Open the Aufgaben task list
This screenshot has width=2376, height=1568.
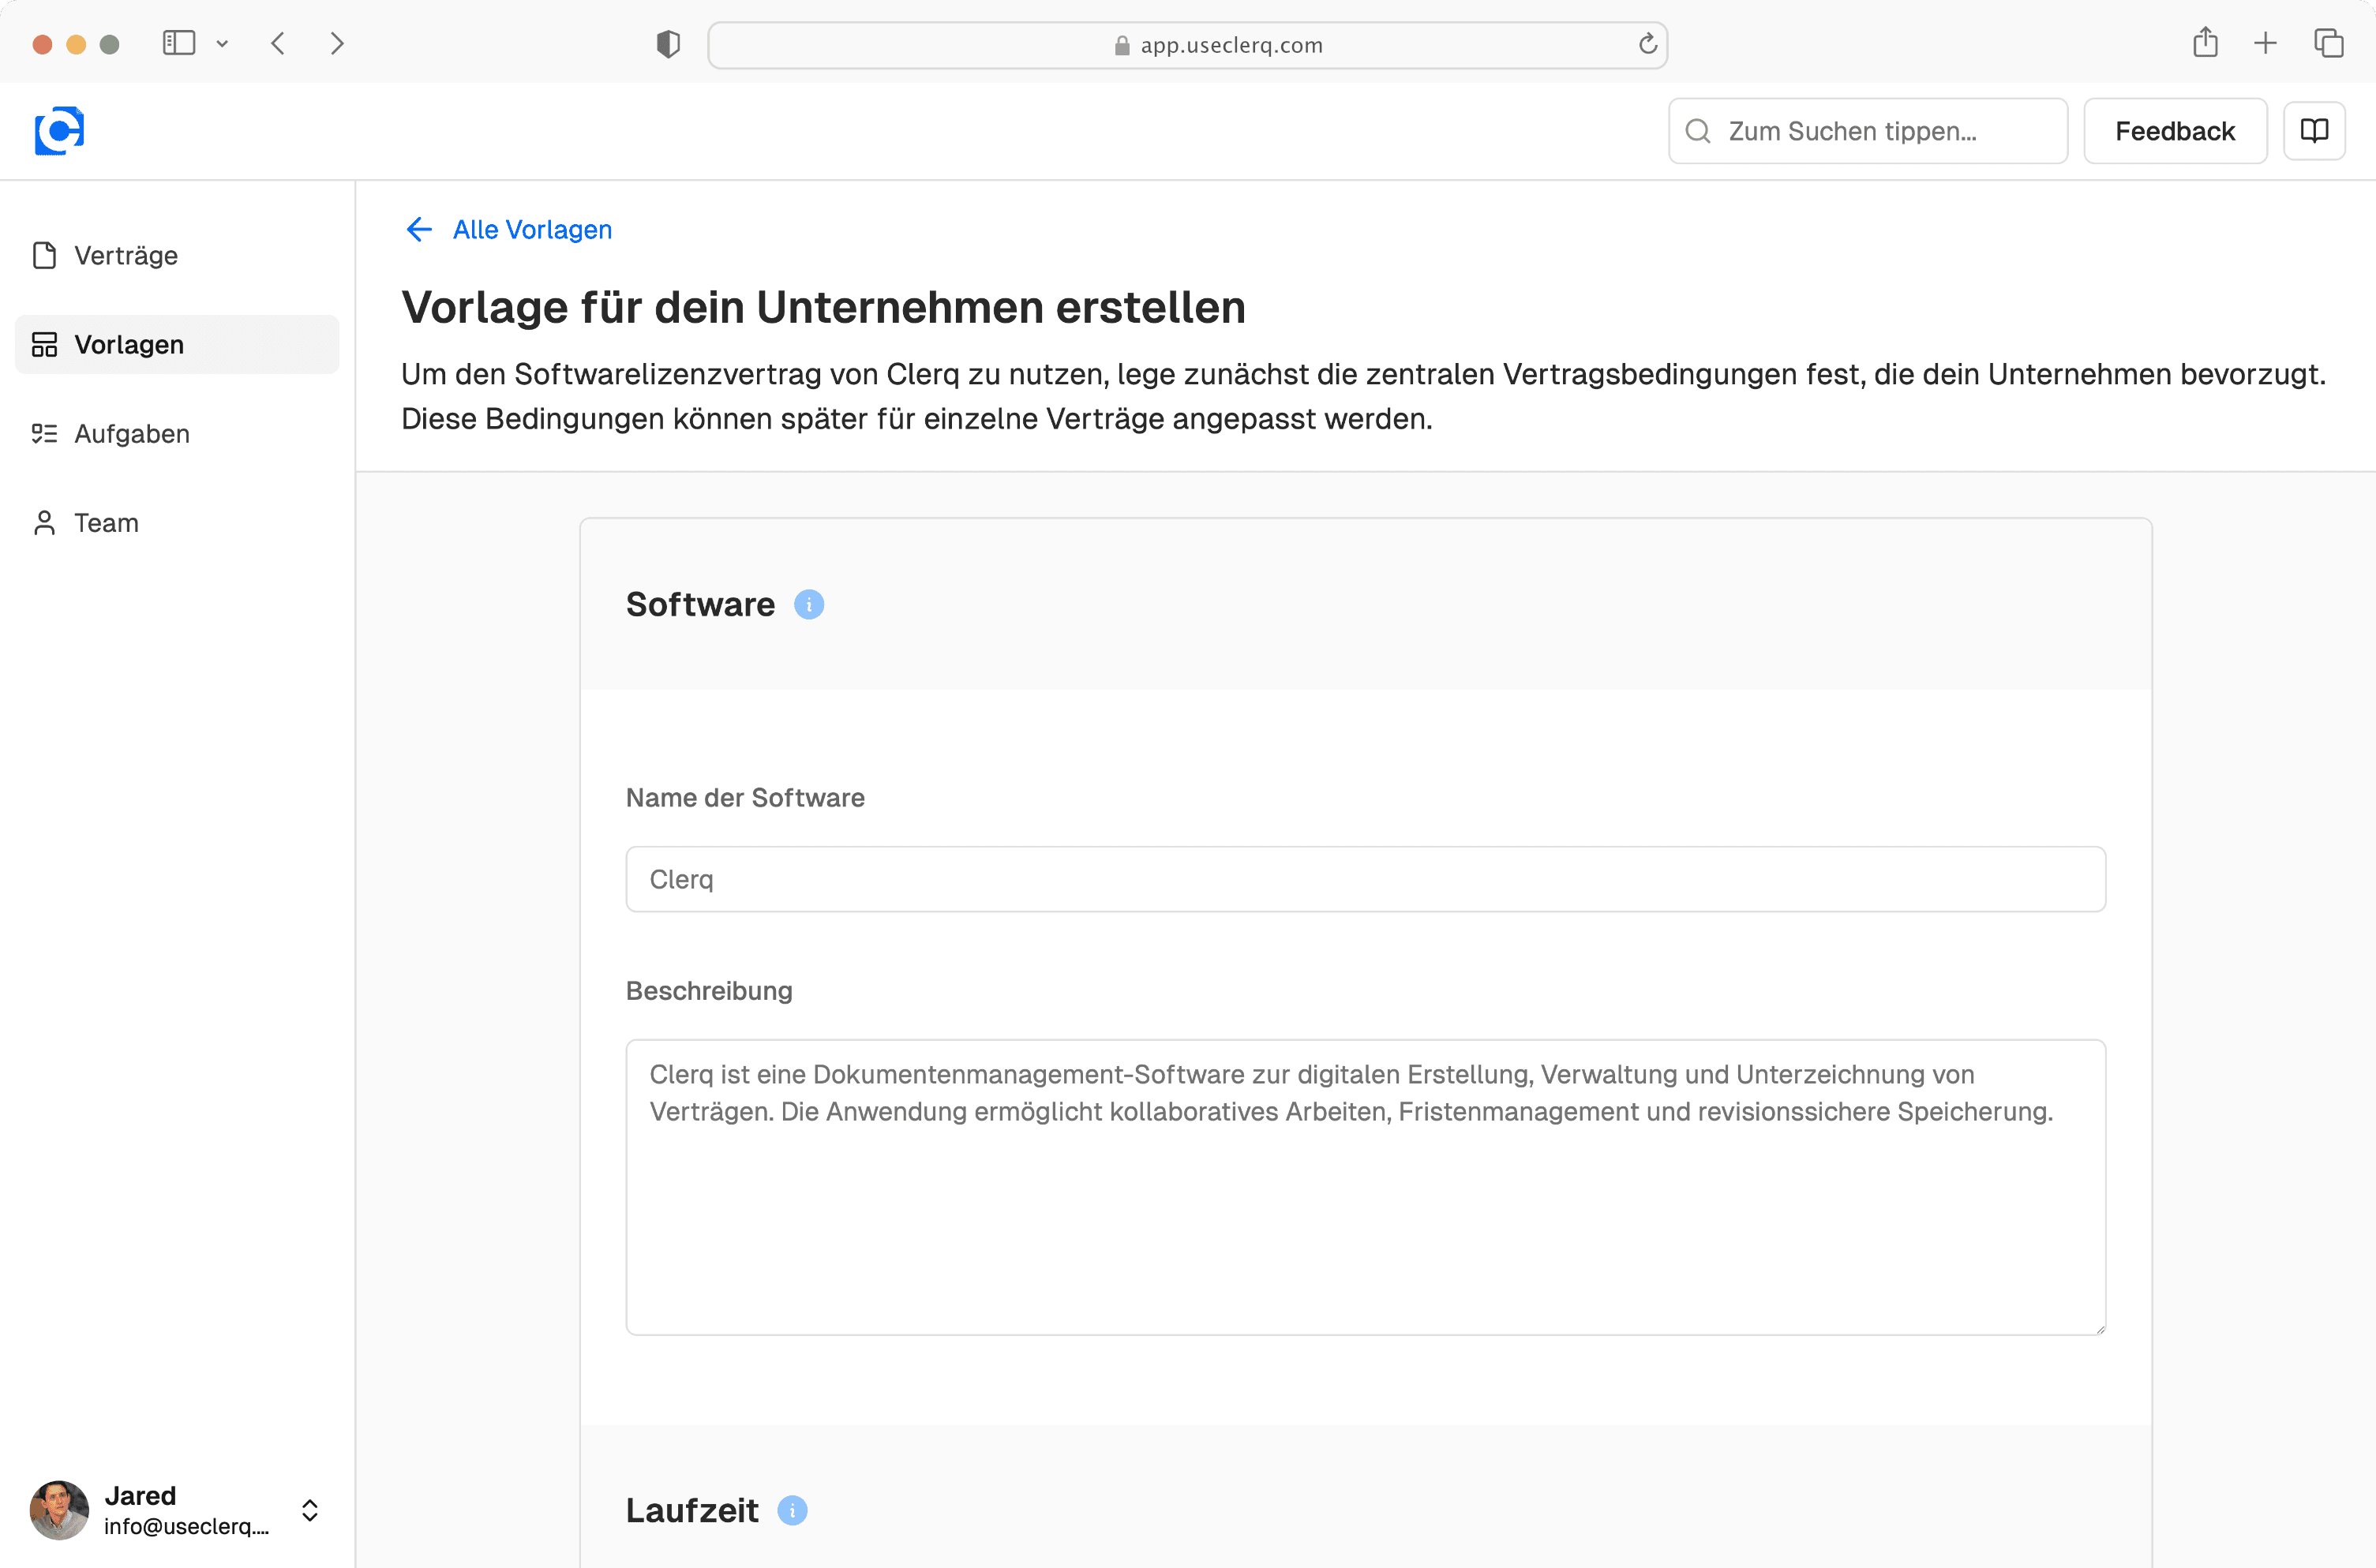point(131,433)
